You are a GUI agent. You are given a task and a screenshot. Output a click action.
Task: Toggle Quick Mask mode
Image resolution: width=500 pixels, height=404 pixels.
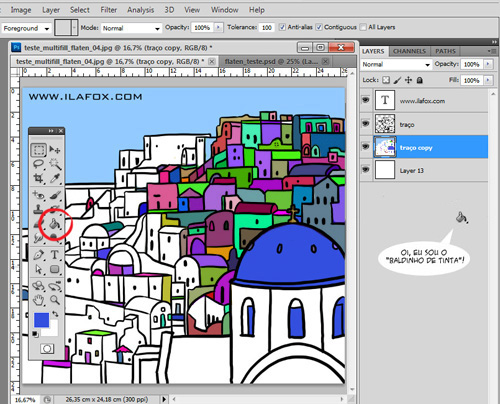47,349
